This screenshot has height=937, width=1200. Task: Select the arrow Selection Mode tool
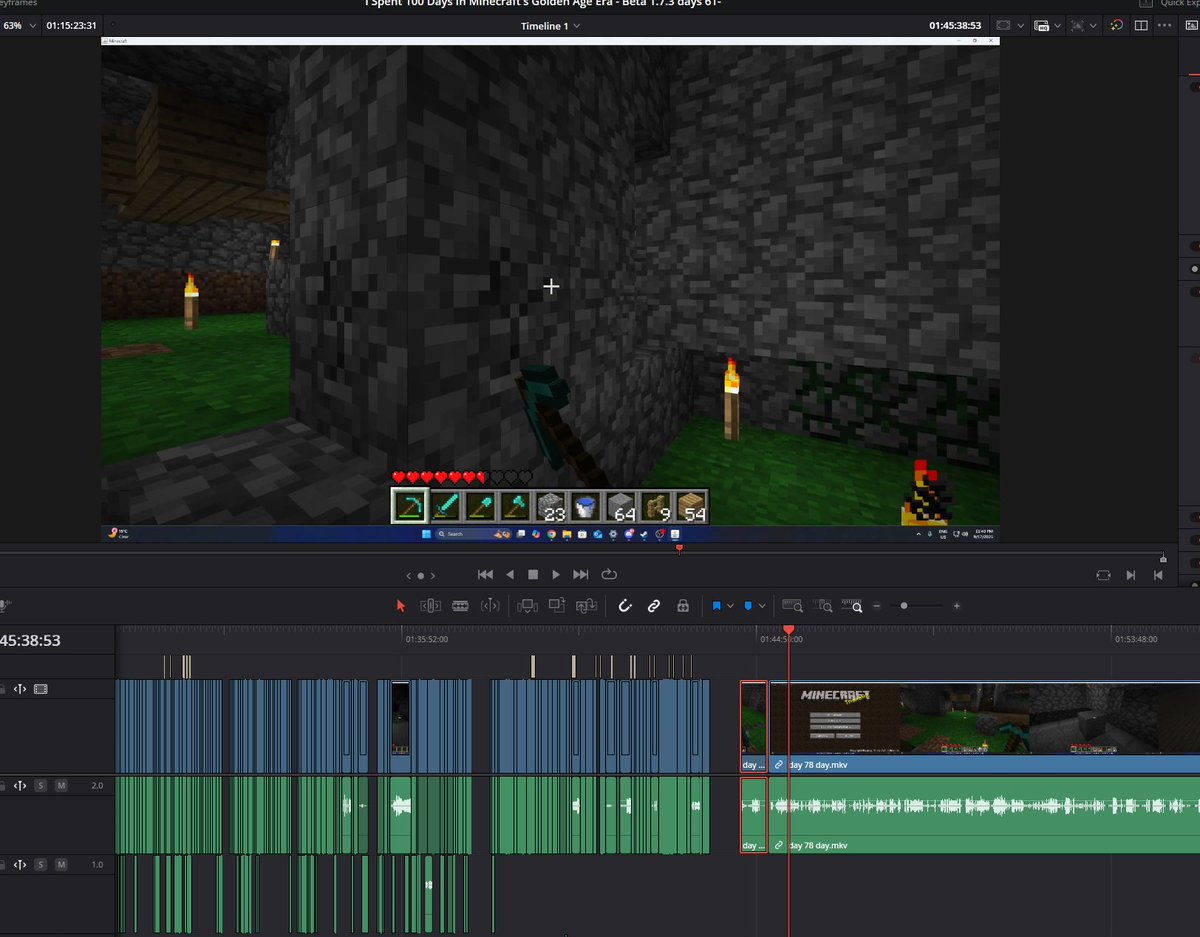coord(401,606)
